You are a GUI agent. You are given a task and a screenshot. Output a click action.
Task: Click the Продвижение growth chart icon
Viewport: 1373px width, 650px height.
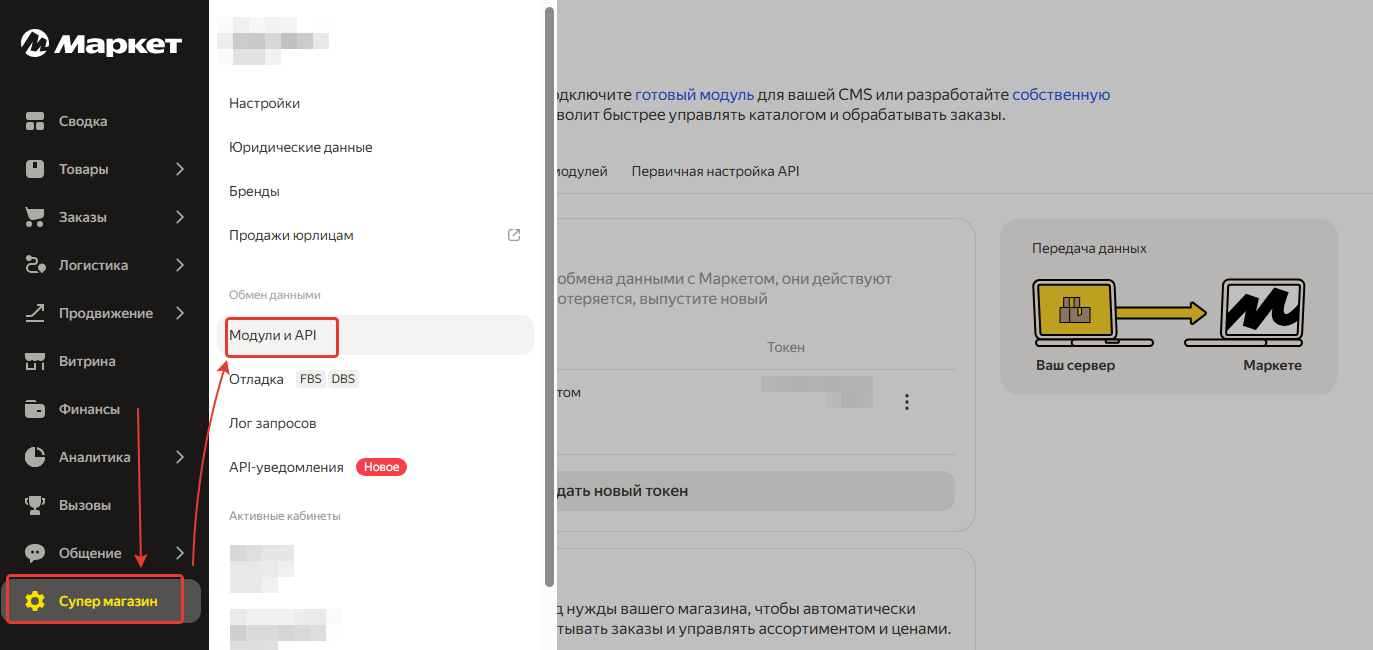pos(35,313)
